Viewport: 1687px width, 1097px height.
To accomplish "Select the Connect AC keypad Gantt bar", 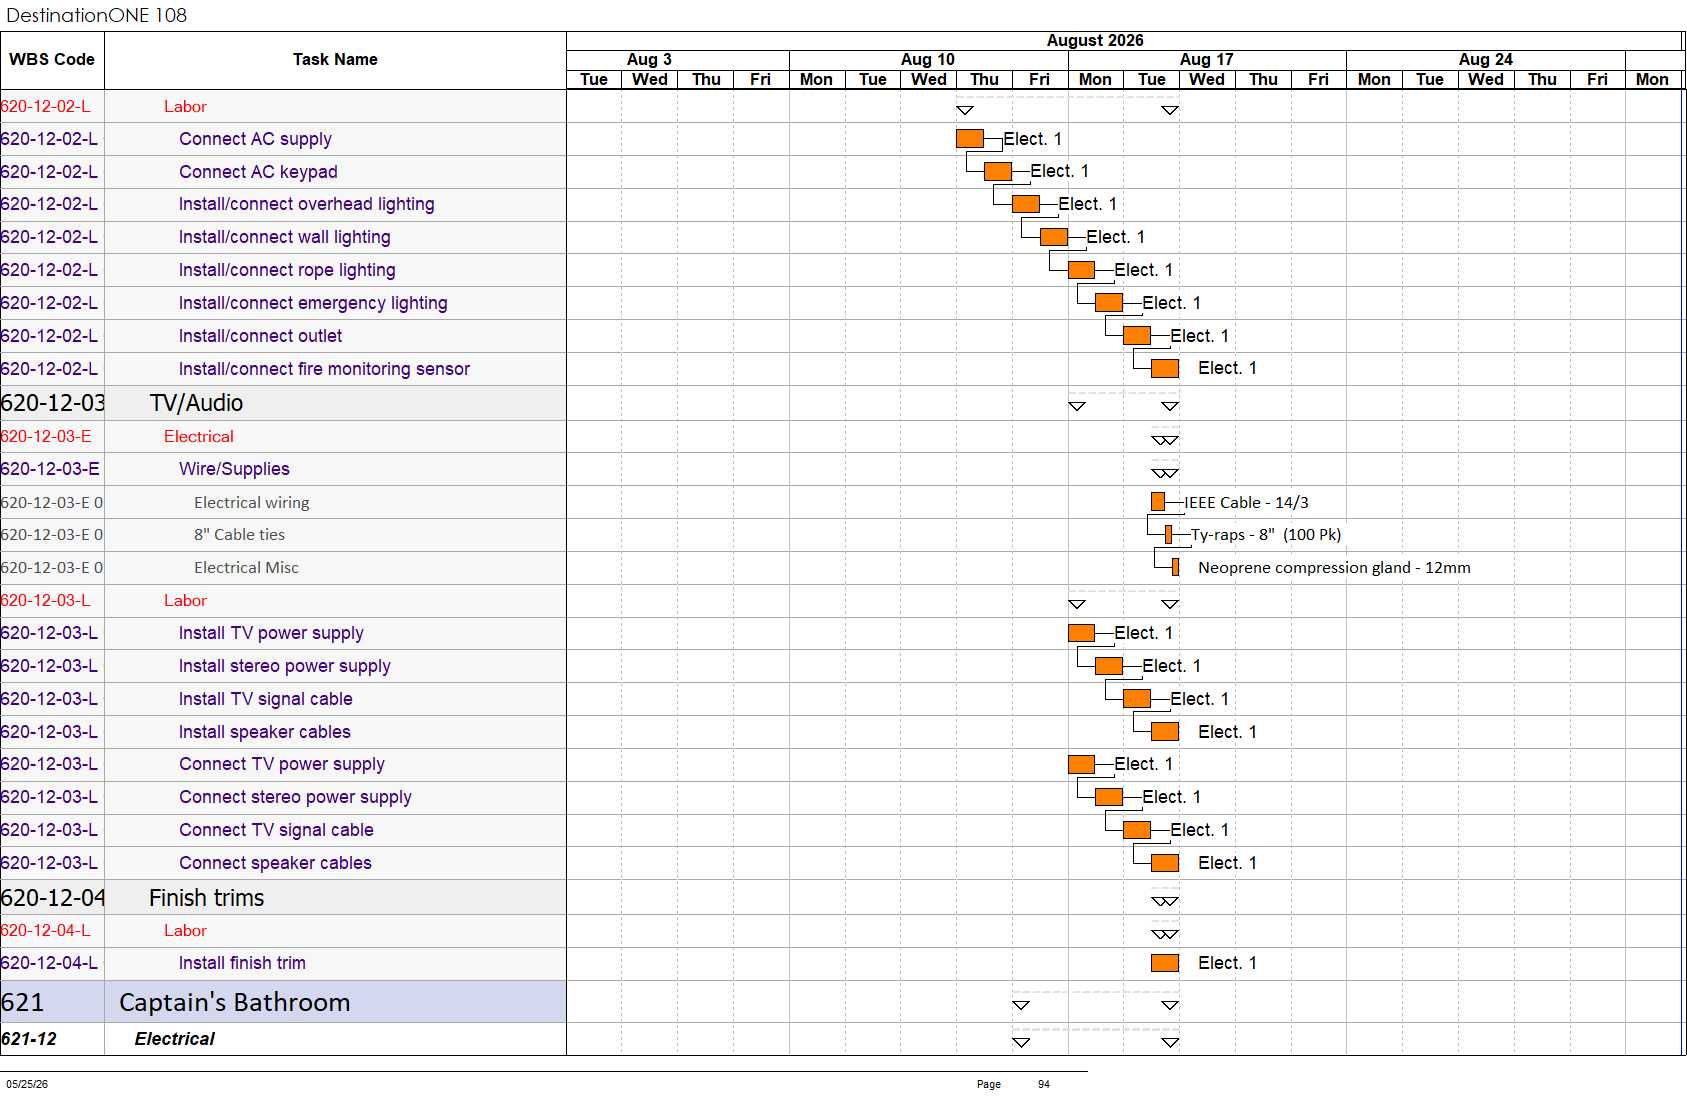I will [998, 171].
